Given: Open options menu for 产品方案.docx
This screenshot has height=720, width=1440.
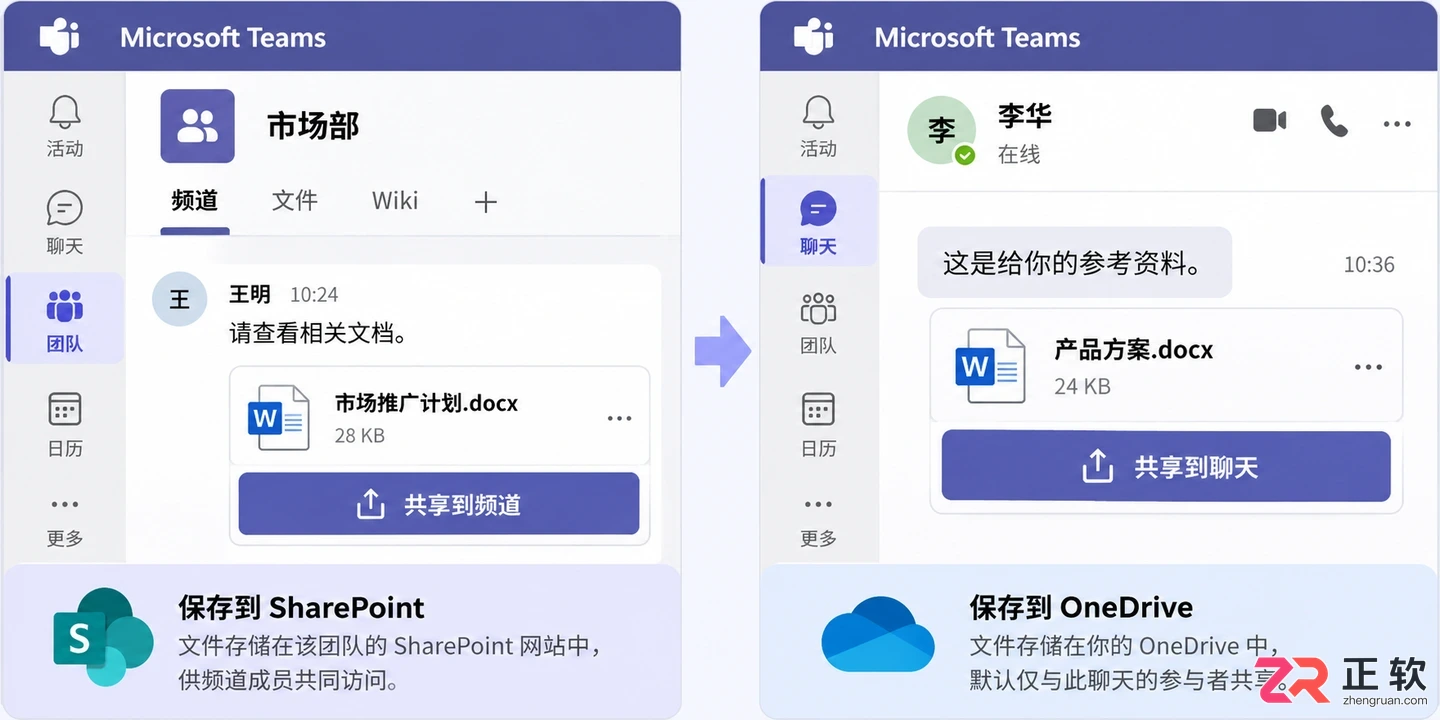Looking at the screenshot, I should coord(1368,367).
